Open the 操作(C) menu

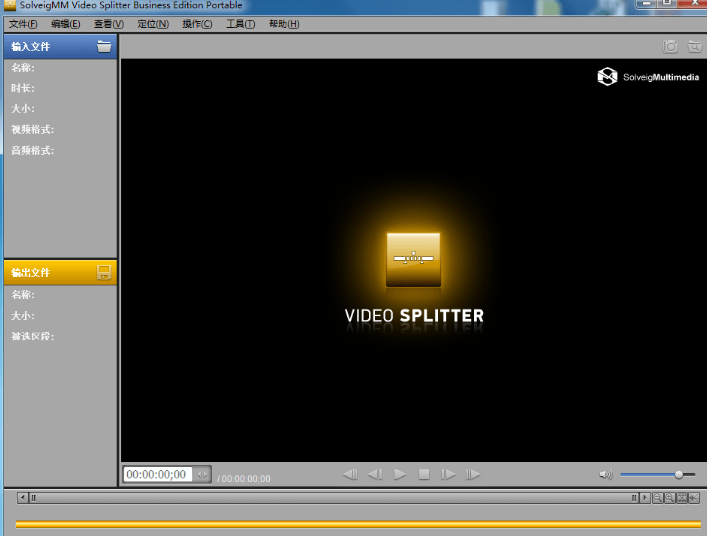coord(197,24)
